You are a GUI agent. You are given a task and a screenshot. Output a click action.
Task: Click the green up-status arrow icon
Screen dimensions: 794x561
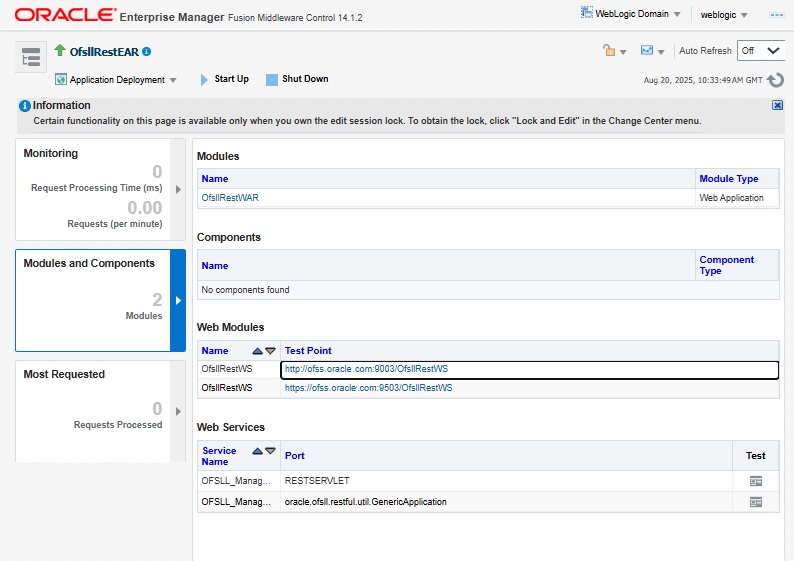point(60,50)
